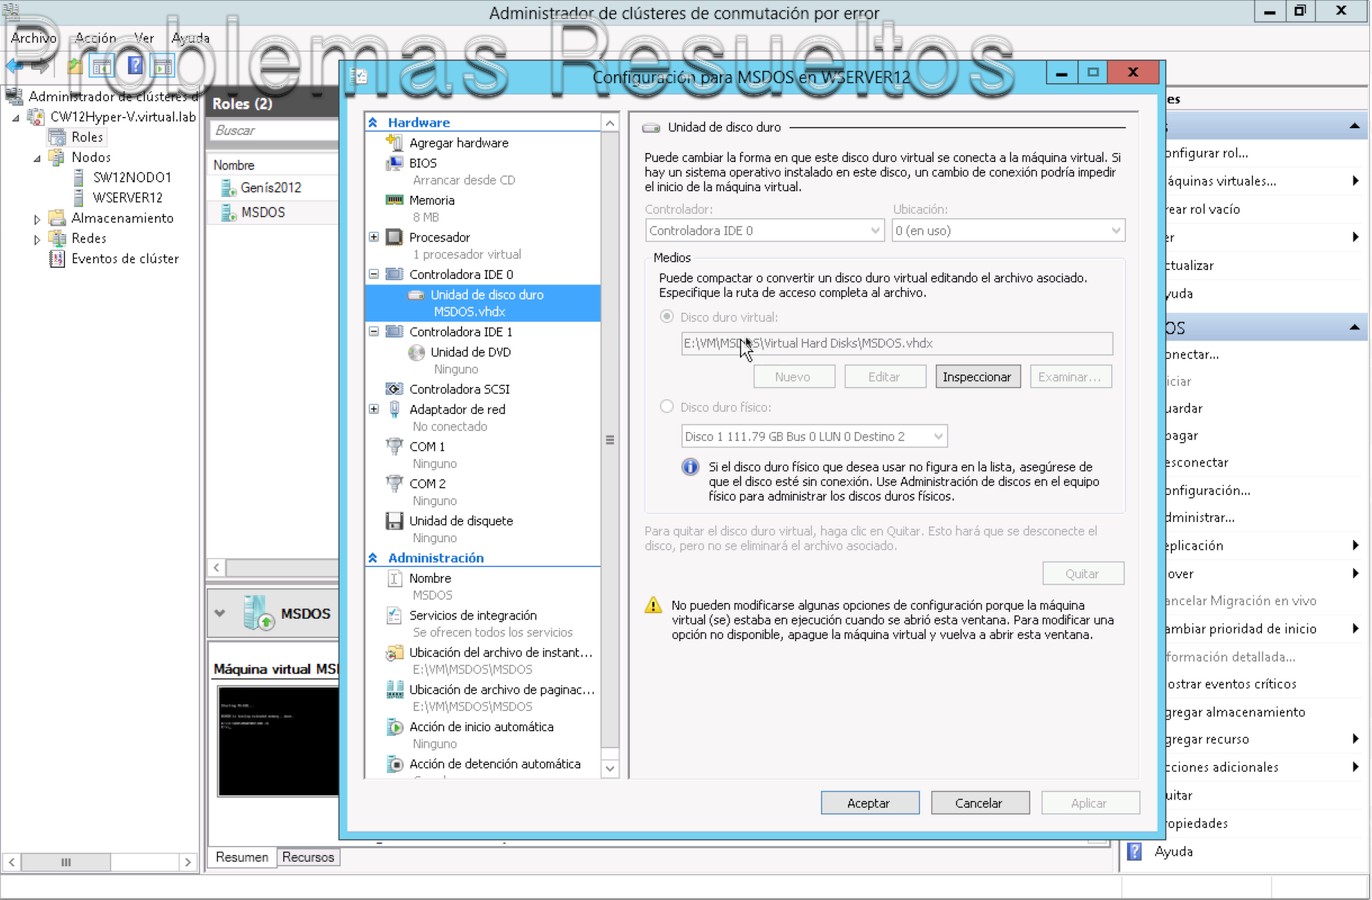Select the MSDOS role row
The width and height of the screenshot is (1372, 900).
coord(272,212)
